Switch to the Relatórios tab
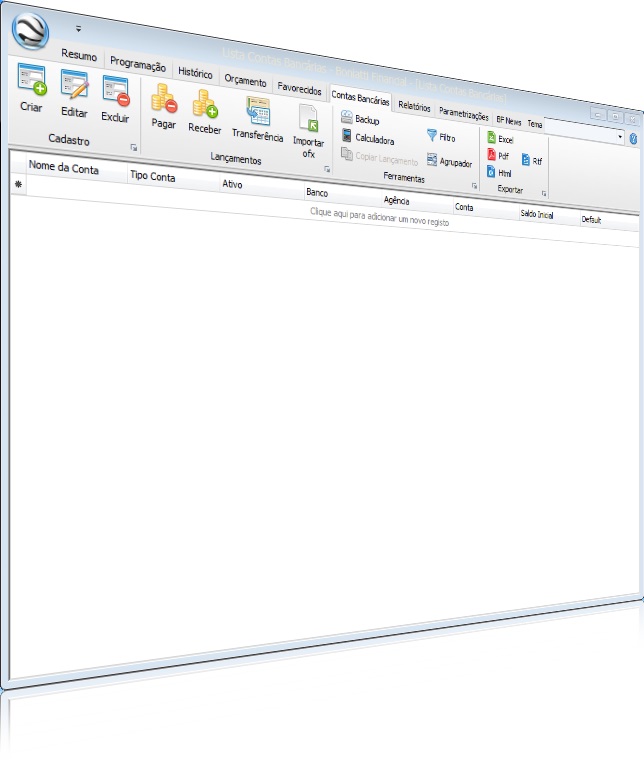The height and width of the screenshot is (760, 644). tap(414, 106)
